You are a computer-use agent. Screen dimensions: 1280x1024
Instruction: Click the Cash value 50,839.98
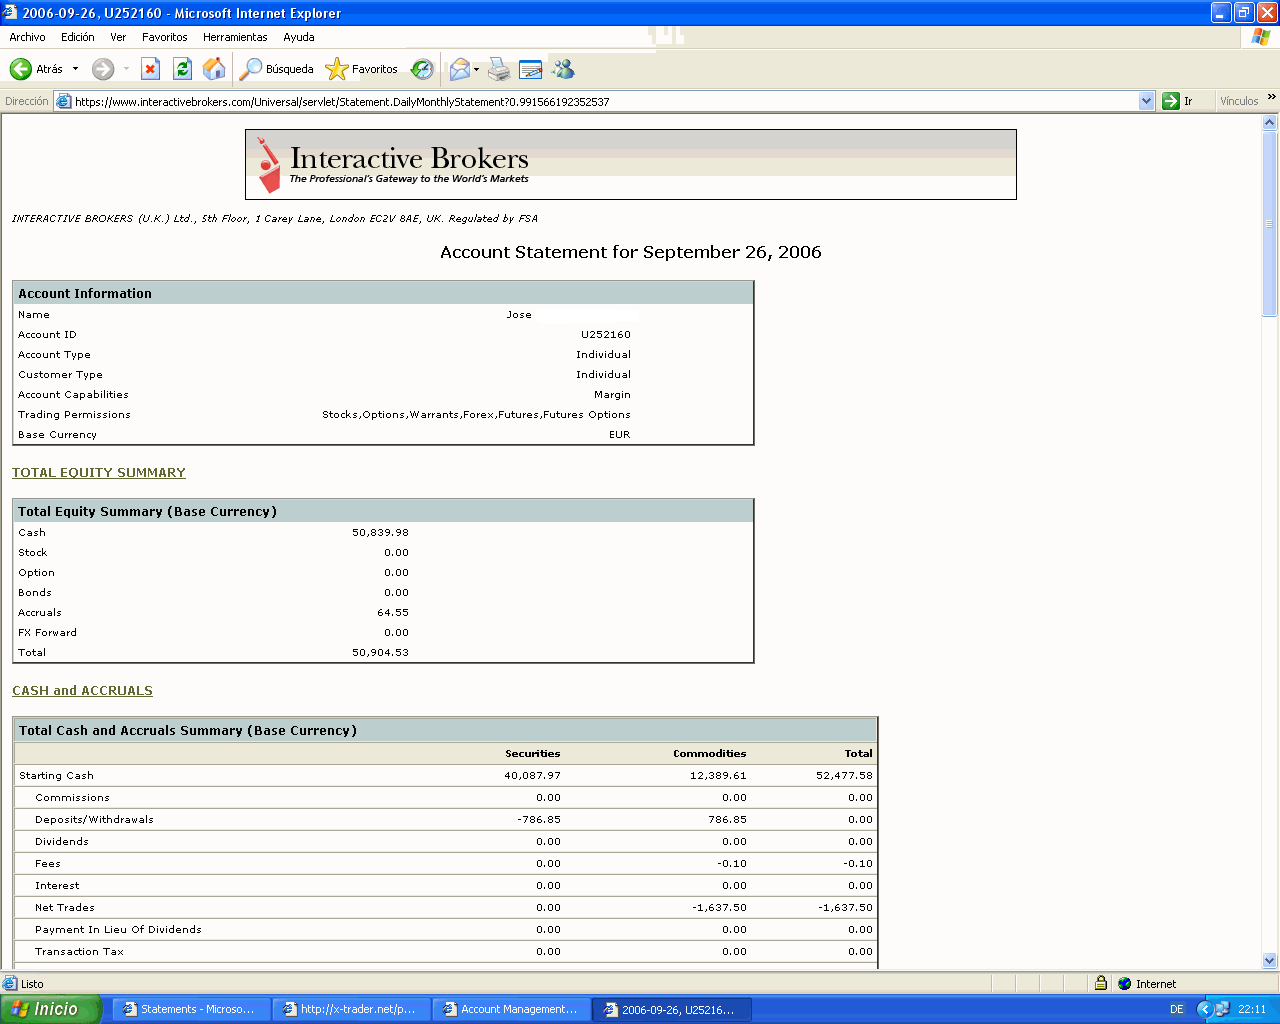pos(380,533)
